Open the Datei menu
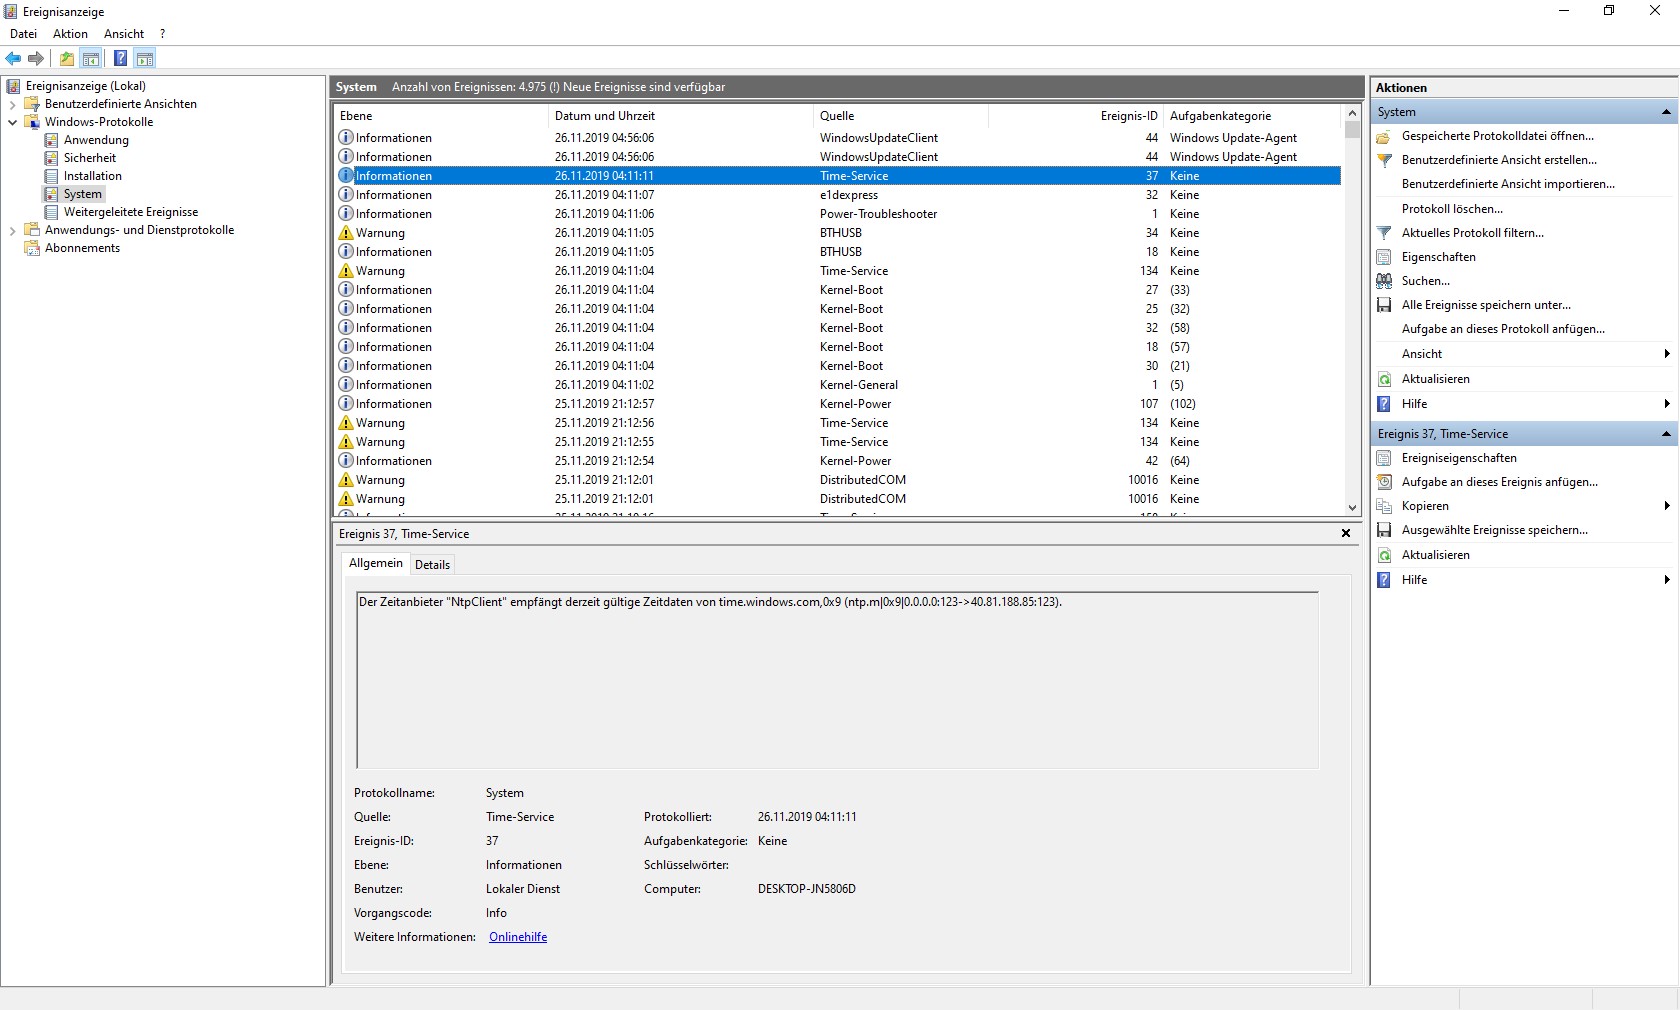The width and height of the screenshot is (1680, 1010). point(23,34)
